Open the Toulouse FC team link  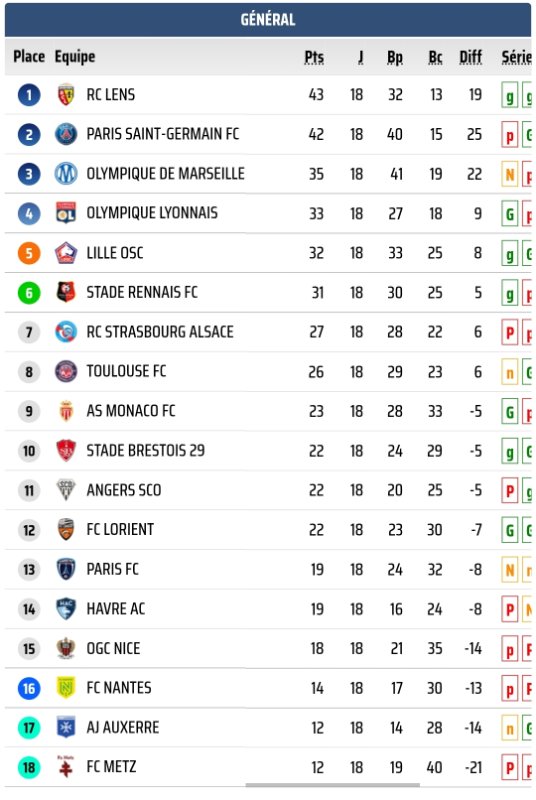coord(126,371)
